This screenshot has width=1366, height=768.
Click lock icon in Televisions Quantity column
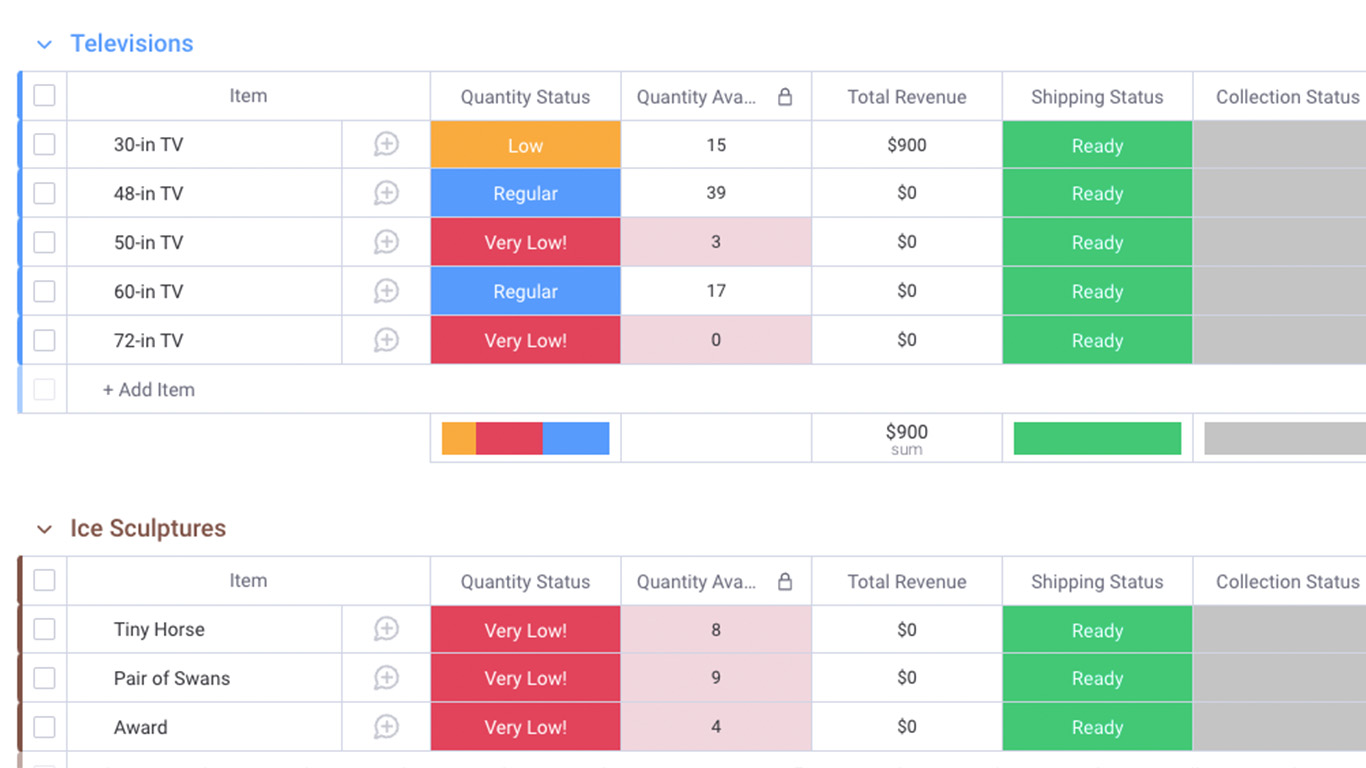[785, 96]
